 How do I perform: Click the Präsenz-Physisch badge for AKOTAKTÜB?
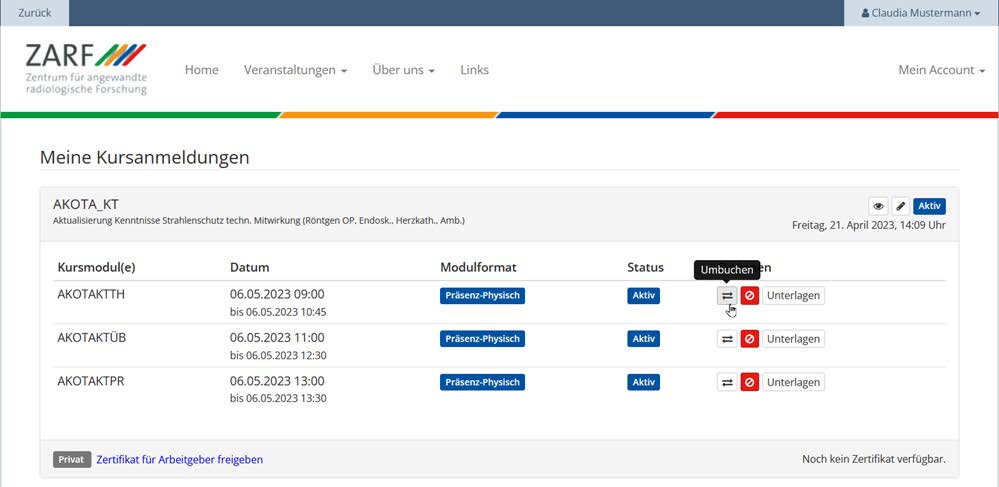click(482, 339)
